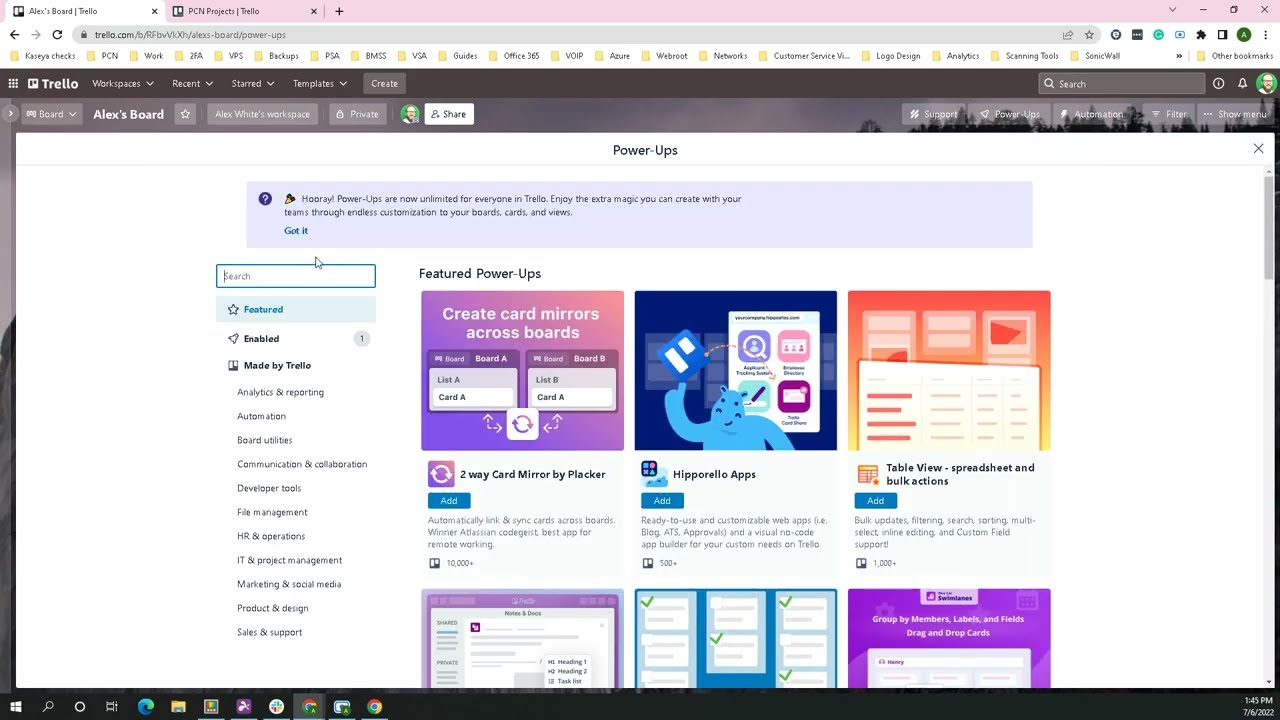Add the 2 way Card Mirror Power-Up
Screen dimensions: 1280x720
tap(449, 501)
